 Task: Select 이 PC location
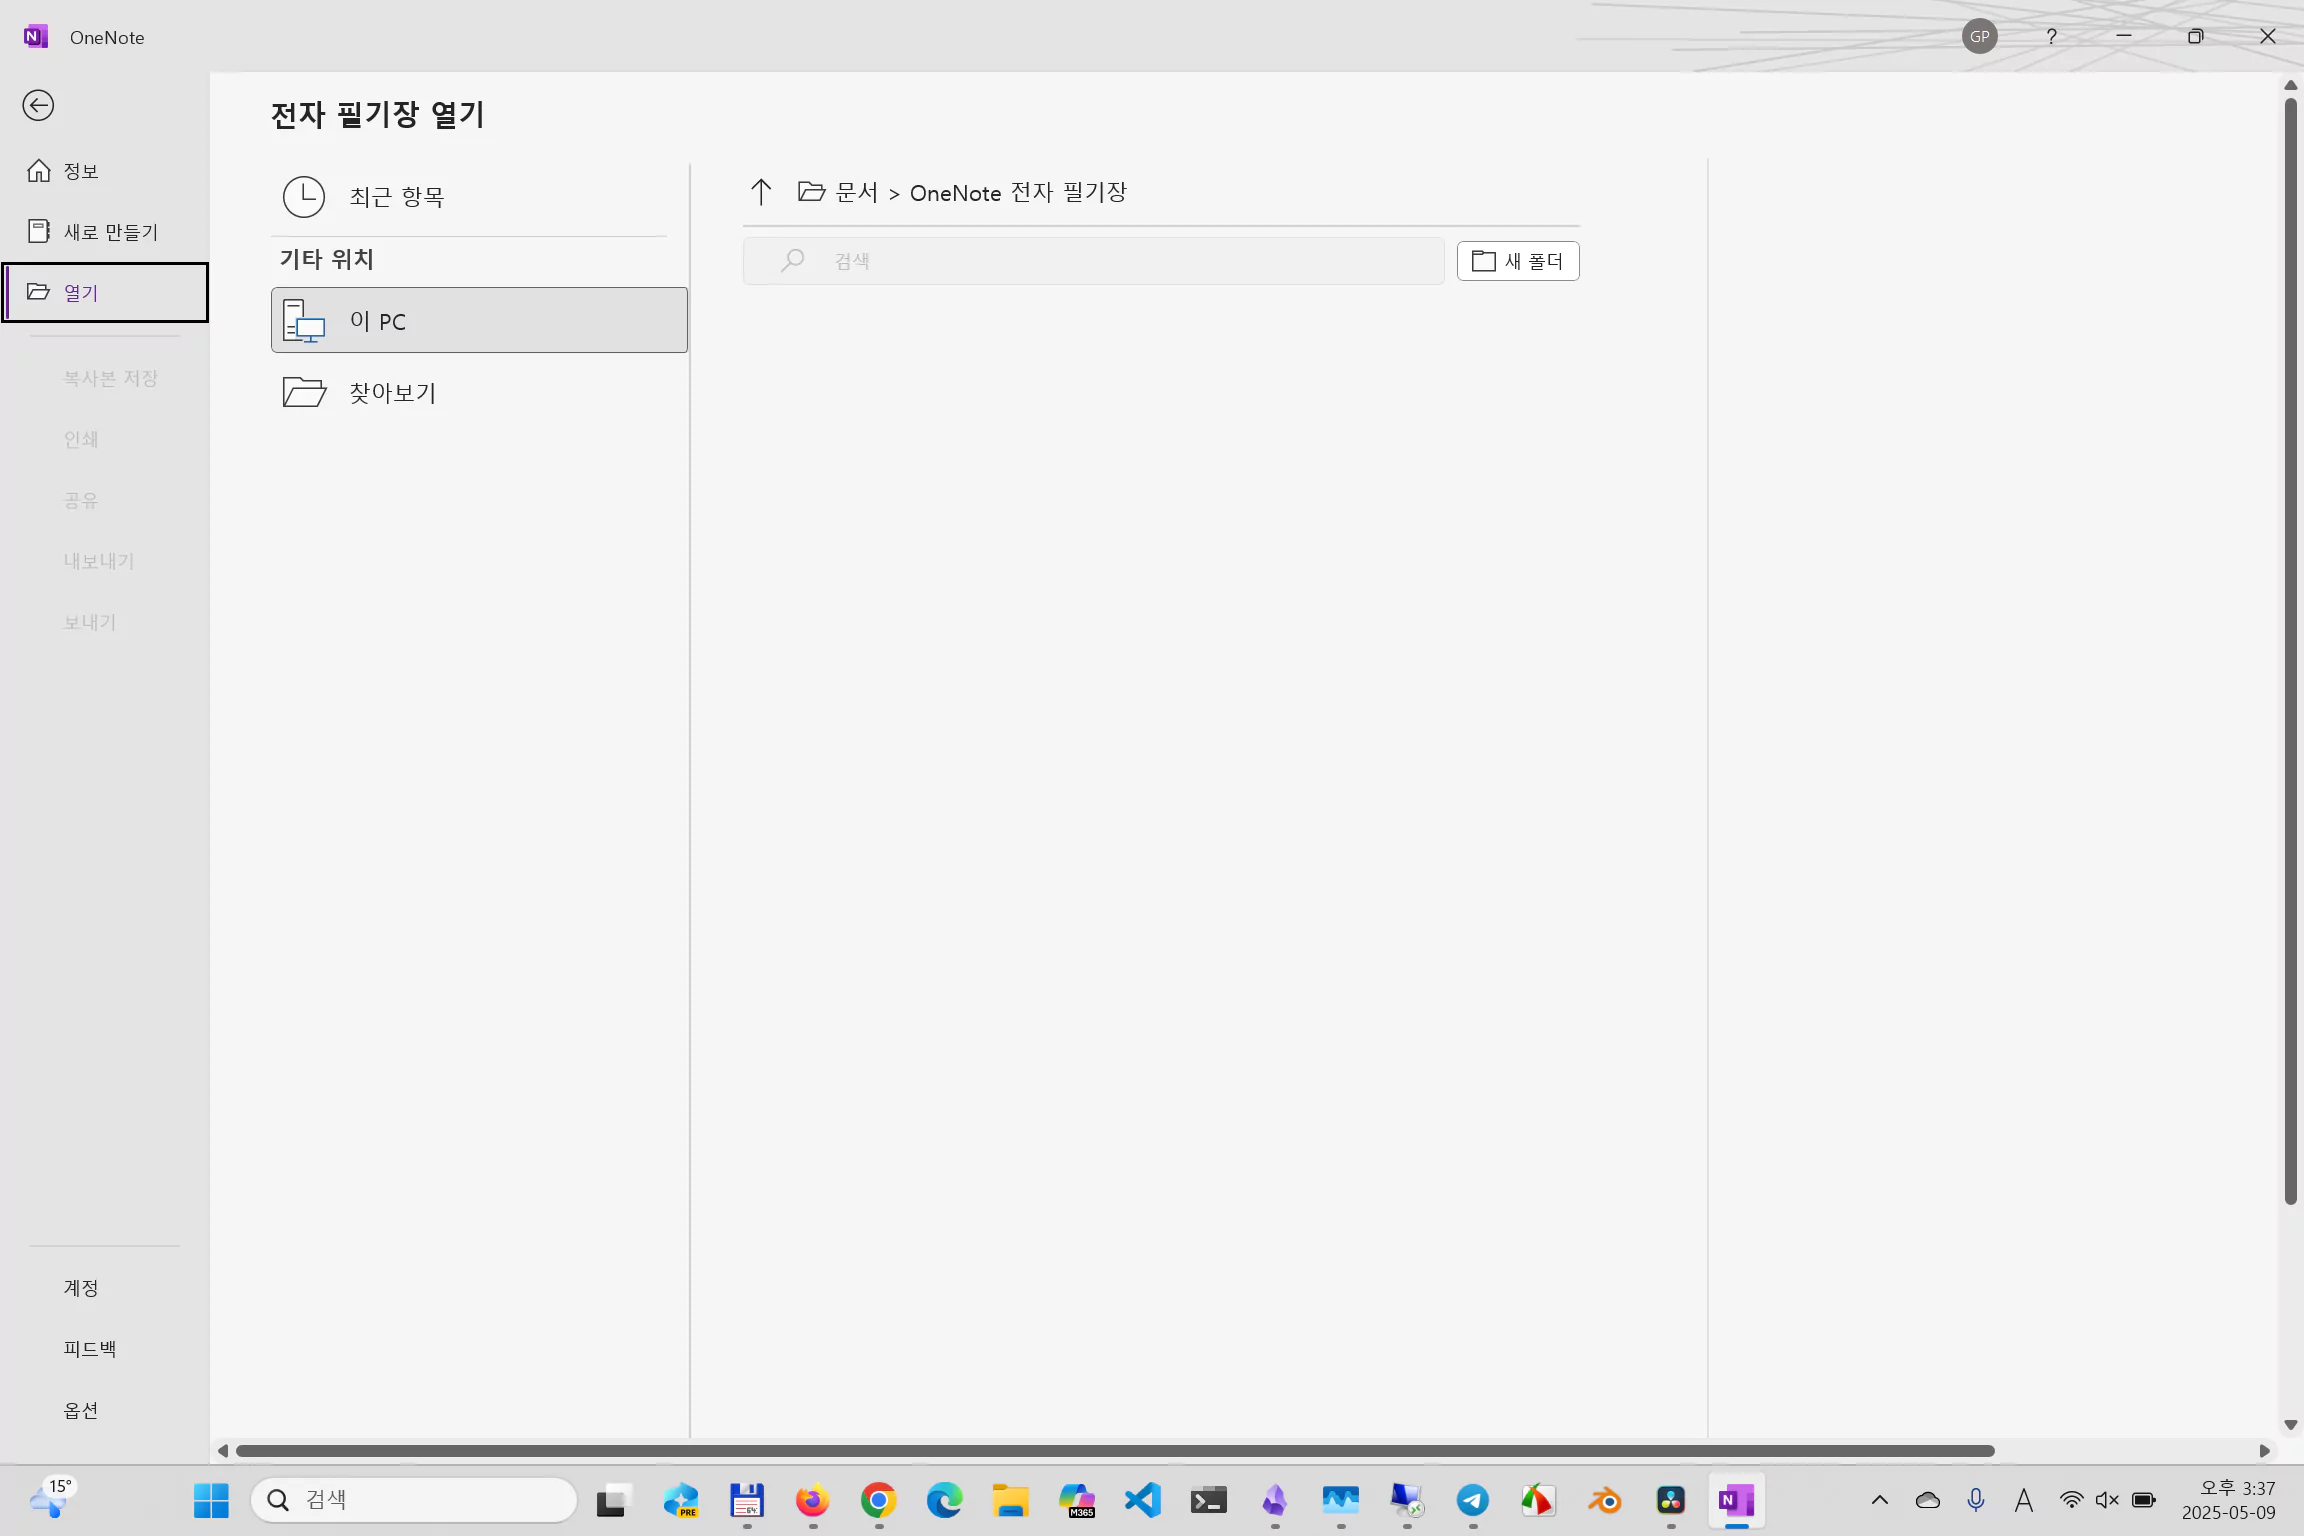(479, 320)
